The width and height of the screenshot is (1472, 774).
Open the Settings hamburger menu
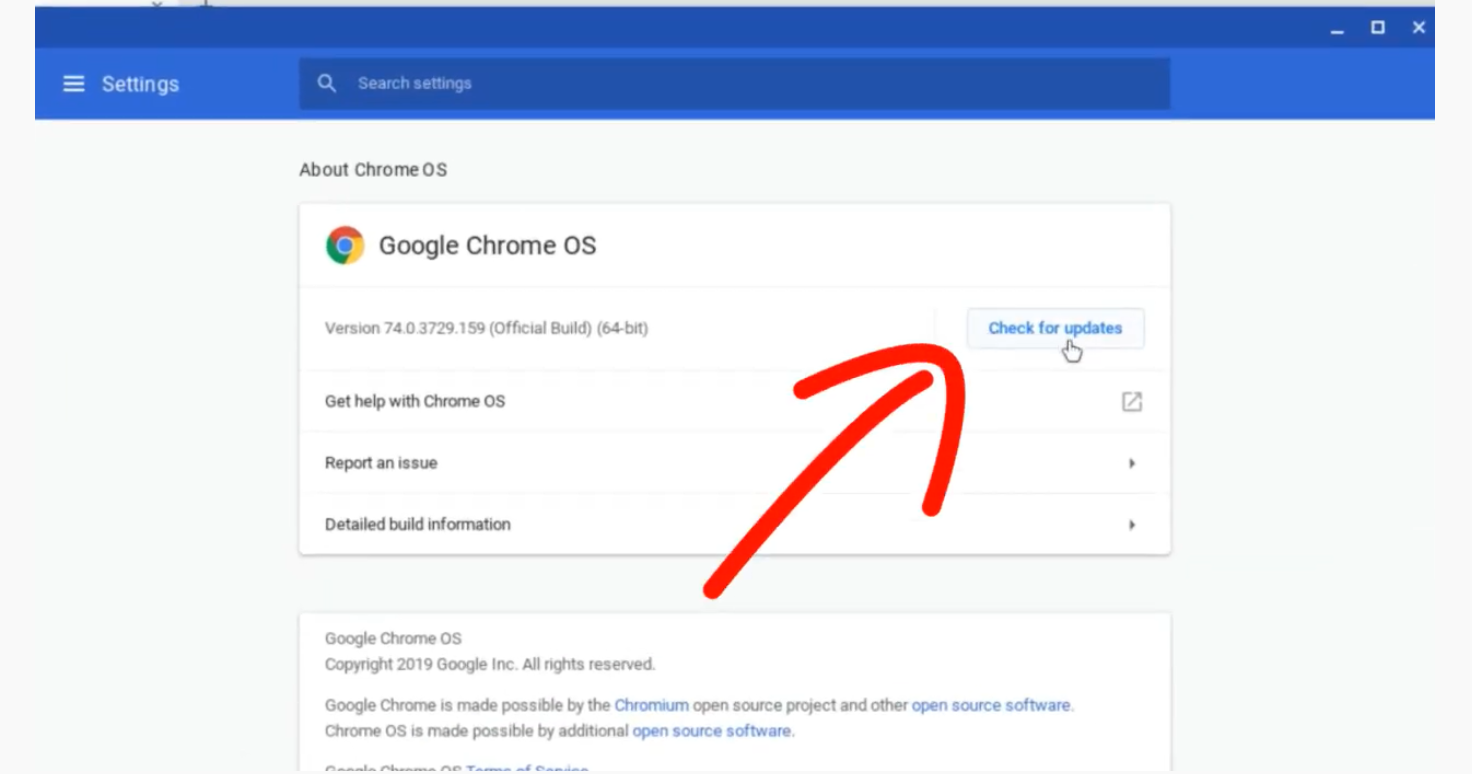point(74,84)
